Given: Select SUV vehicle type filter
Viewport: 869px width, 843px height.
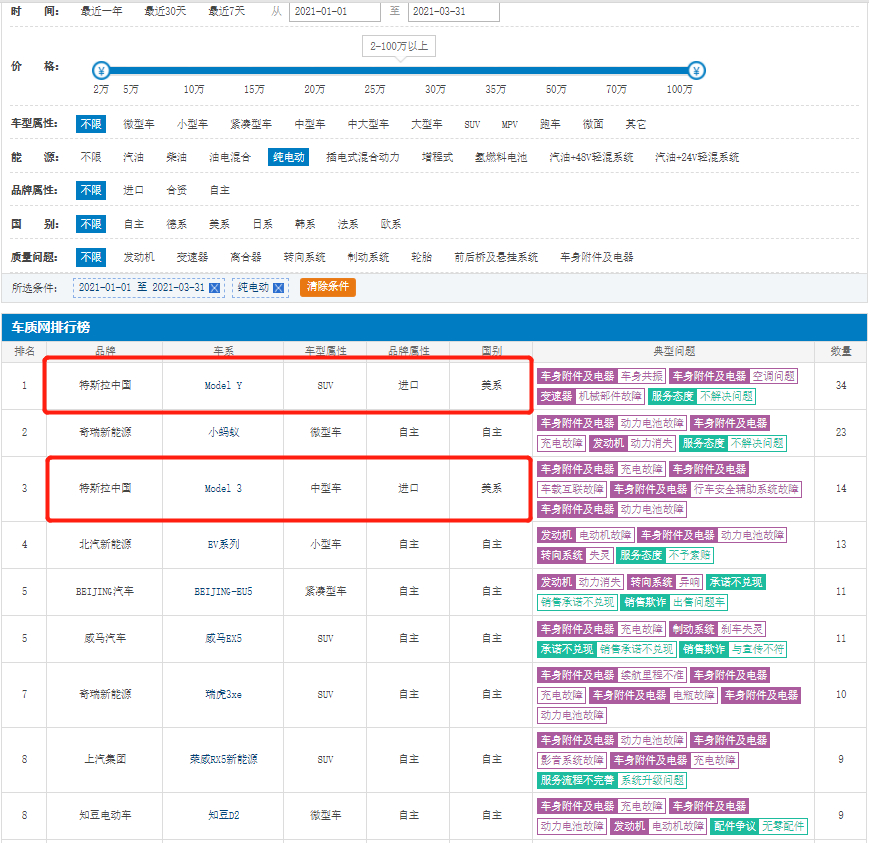Looking at the screenshot, I should point(472,125).
